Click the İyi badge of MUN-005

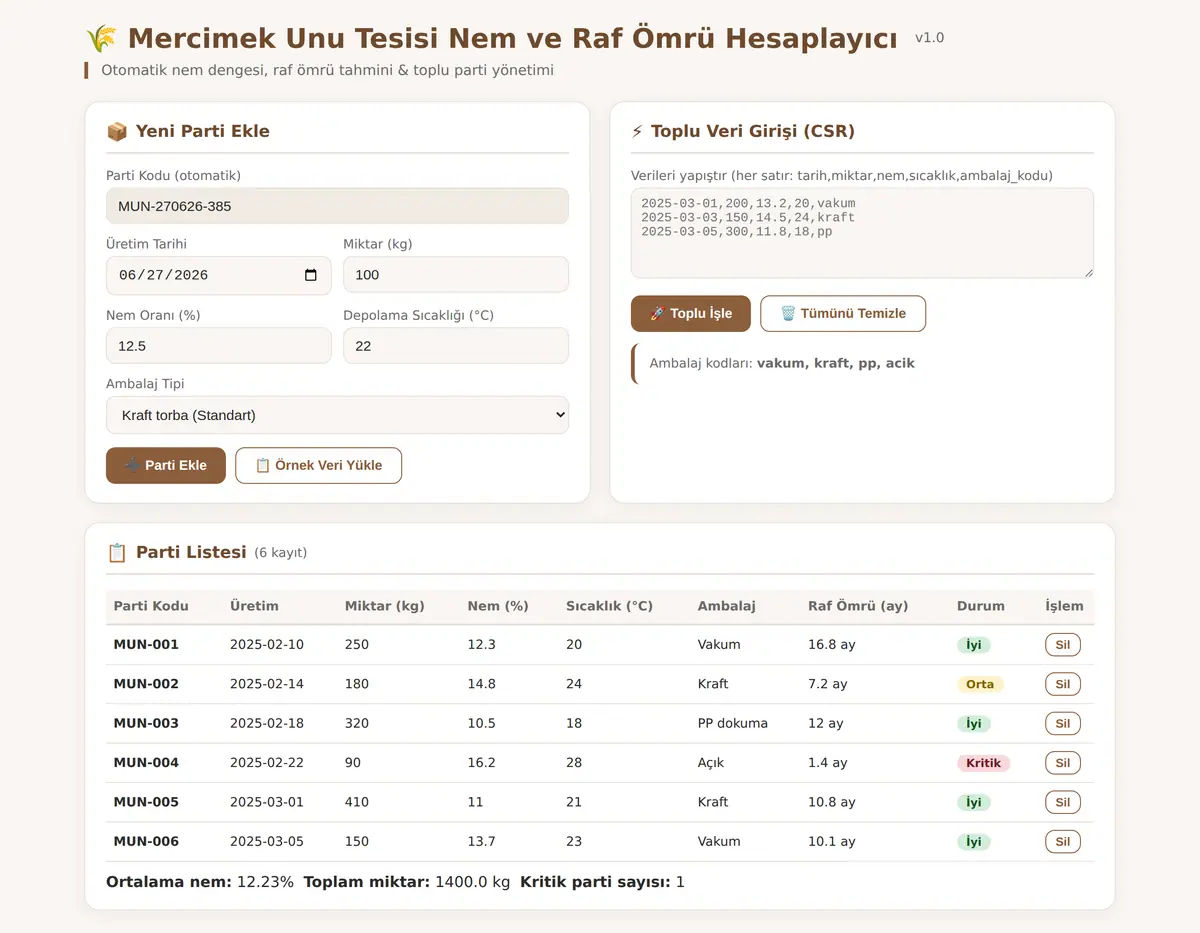[974, 802]
